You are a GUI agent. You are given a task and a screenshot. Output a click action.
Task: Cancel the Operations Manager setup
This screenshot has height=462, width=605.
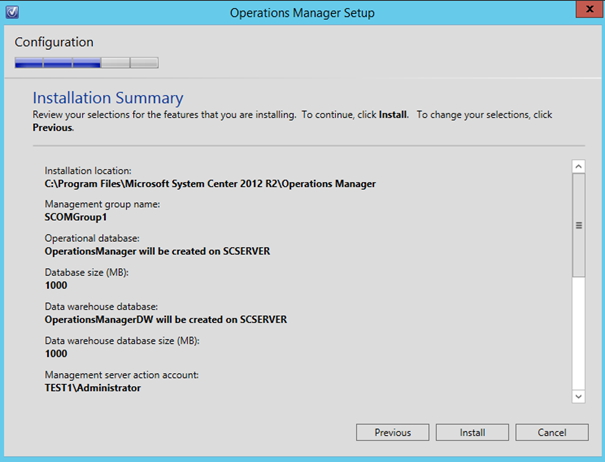click(x=552, y=432)
